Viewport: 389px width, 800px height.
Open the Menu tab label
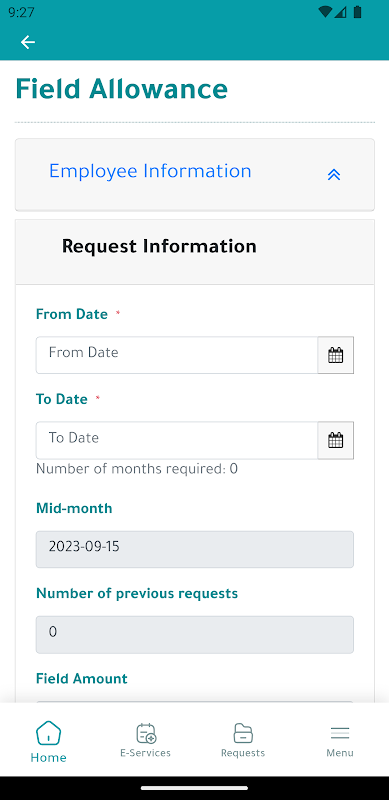pos(340,753)
